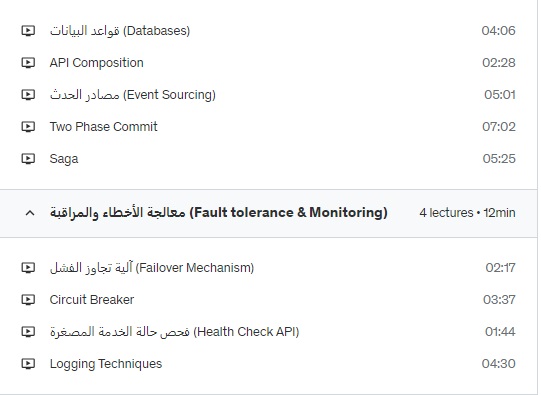
Task: Click the video icon beside Databases lecture
Action: (28, 31)
